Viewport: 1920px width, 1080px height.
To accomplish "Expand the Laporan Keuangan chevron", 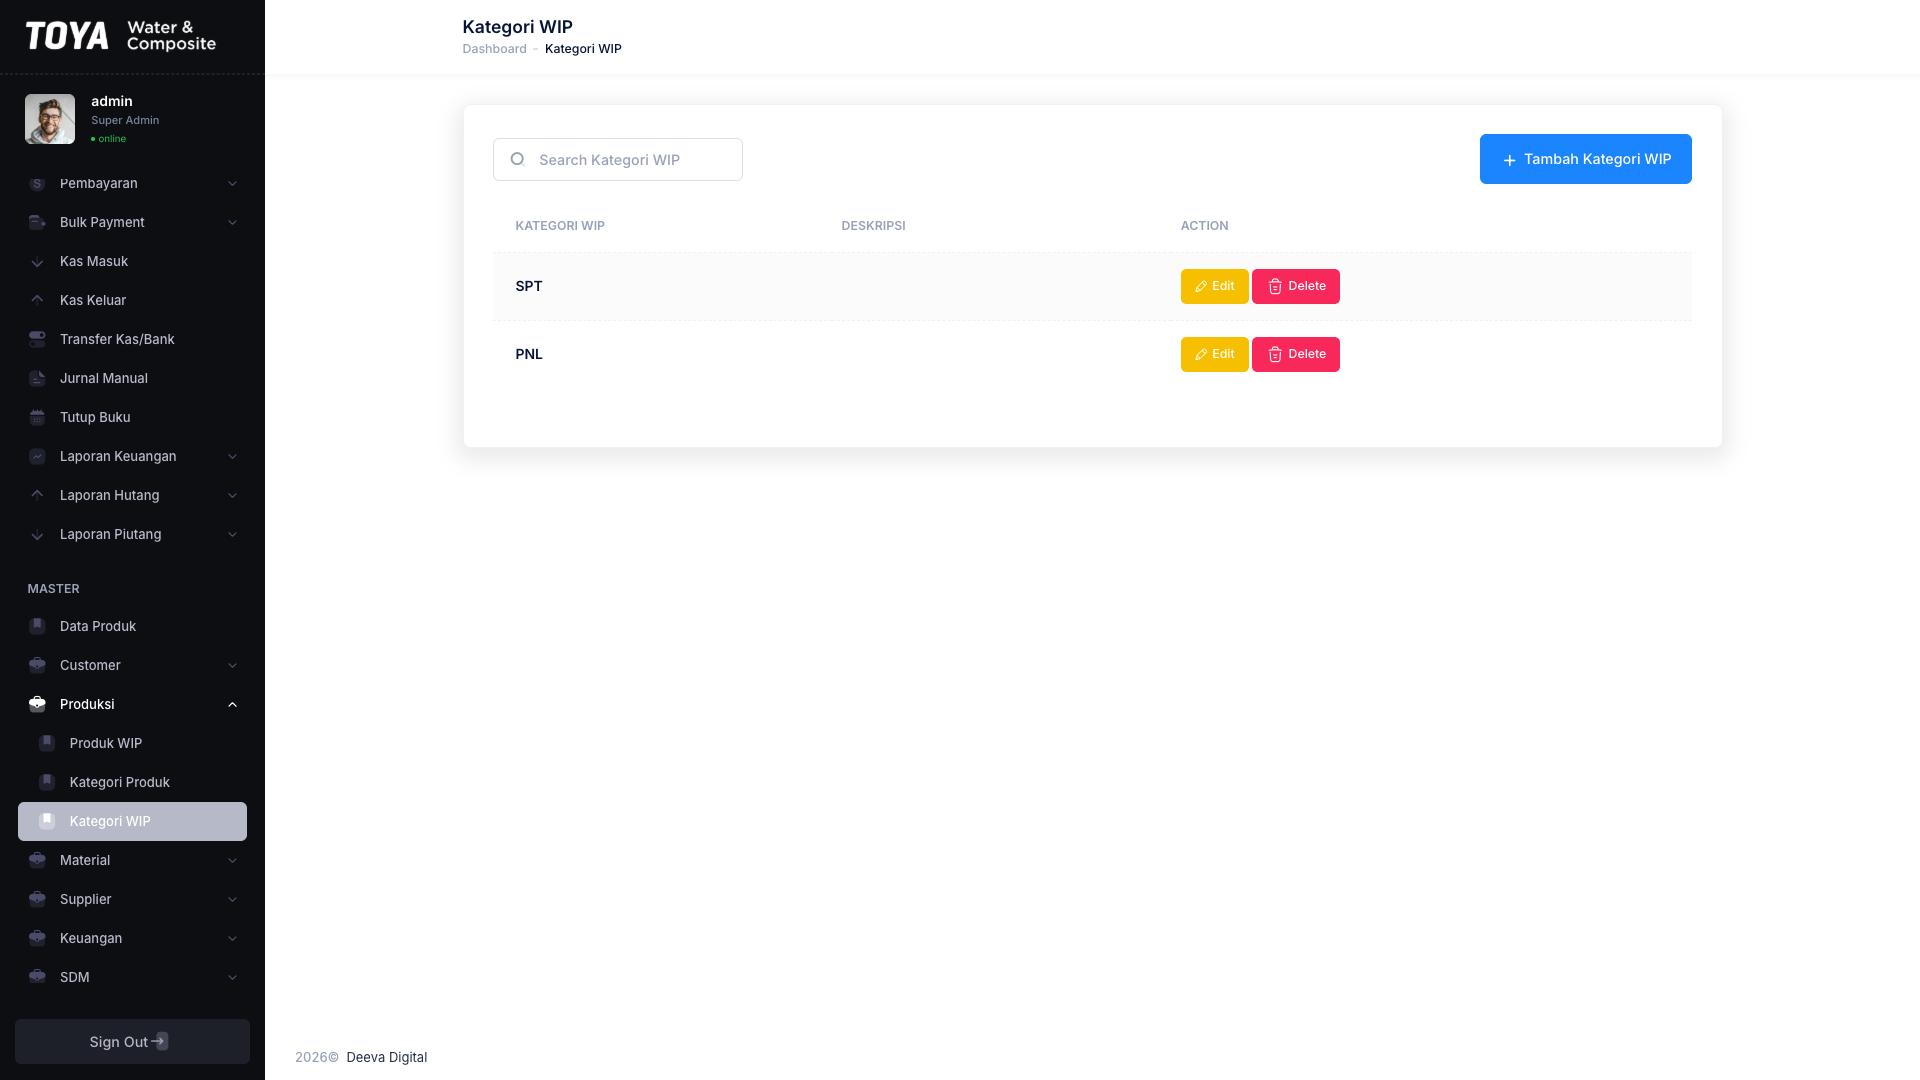I will (x=232, y=457).
